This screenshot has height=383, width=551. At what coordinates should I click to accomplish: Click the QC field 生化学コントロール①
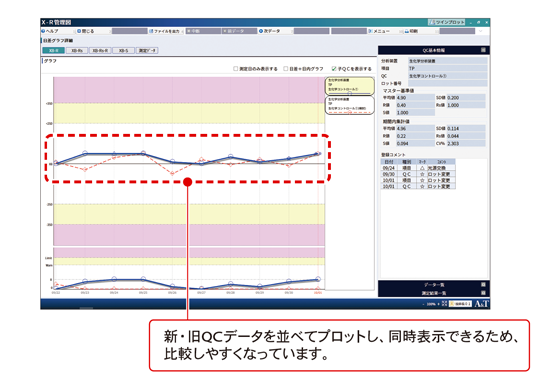click(447, 76)
